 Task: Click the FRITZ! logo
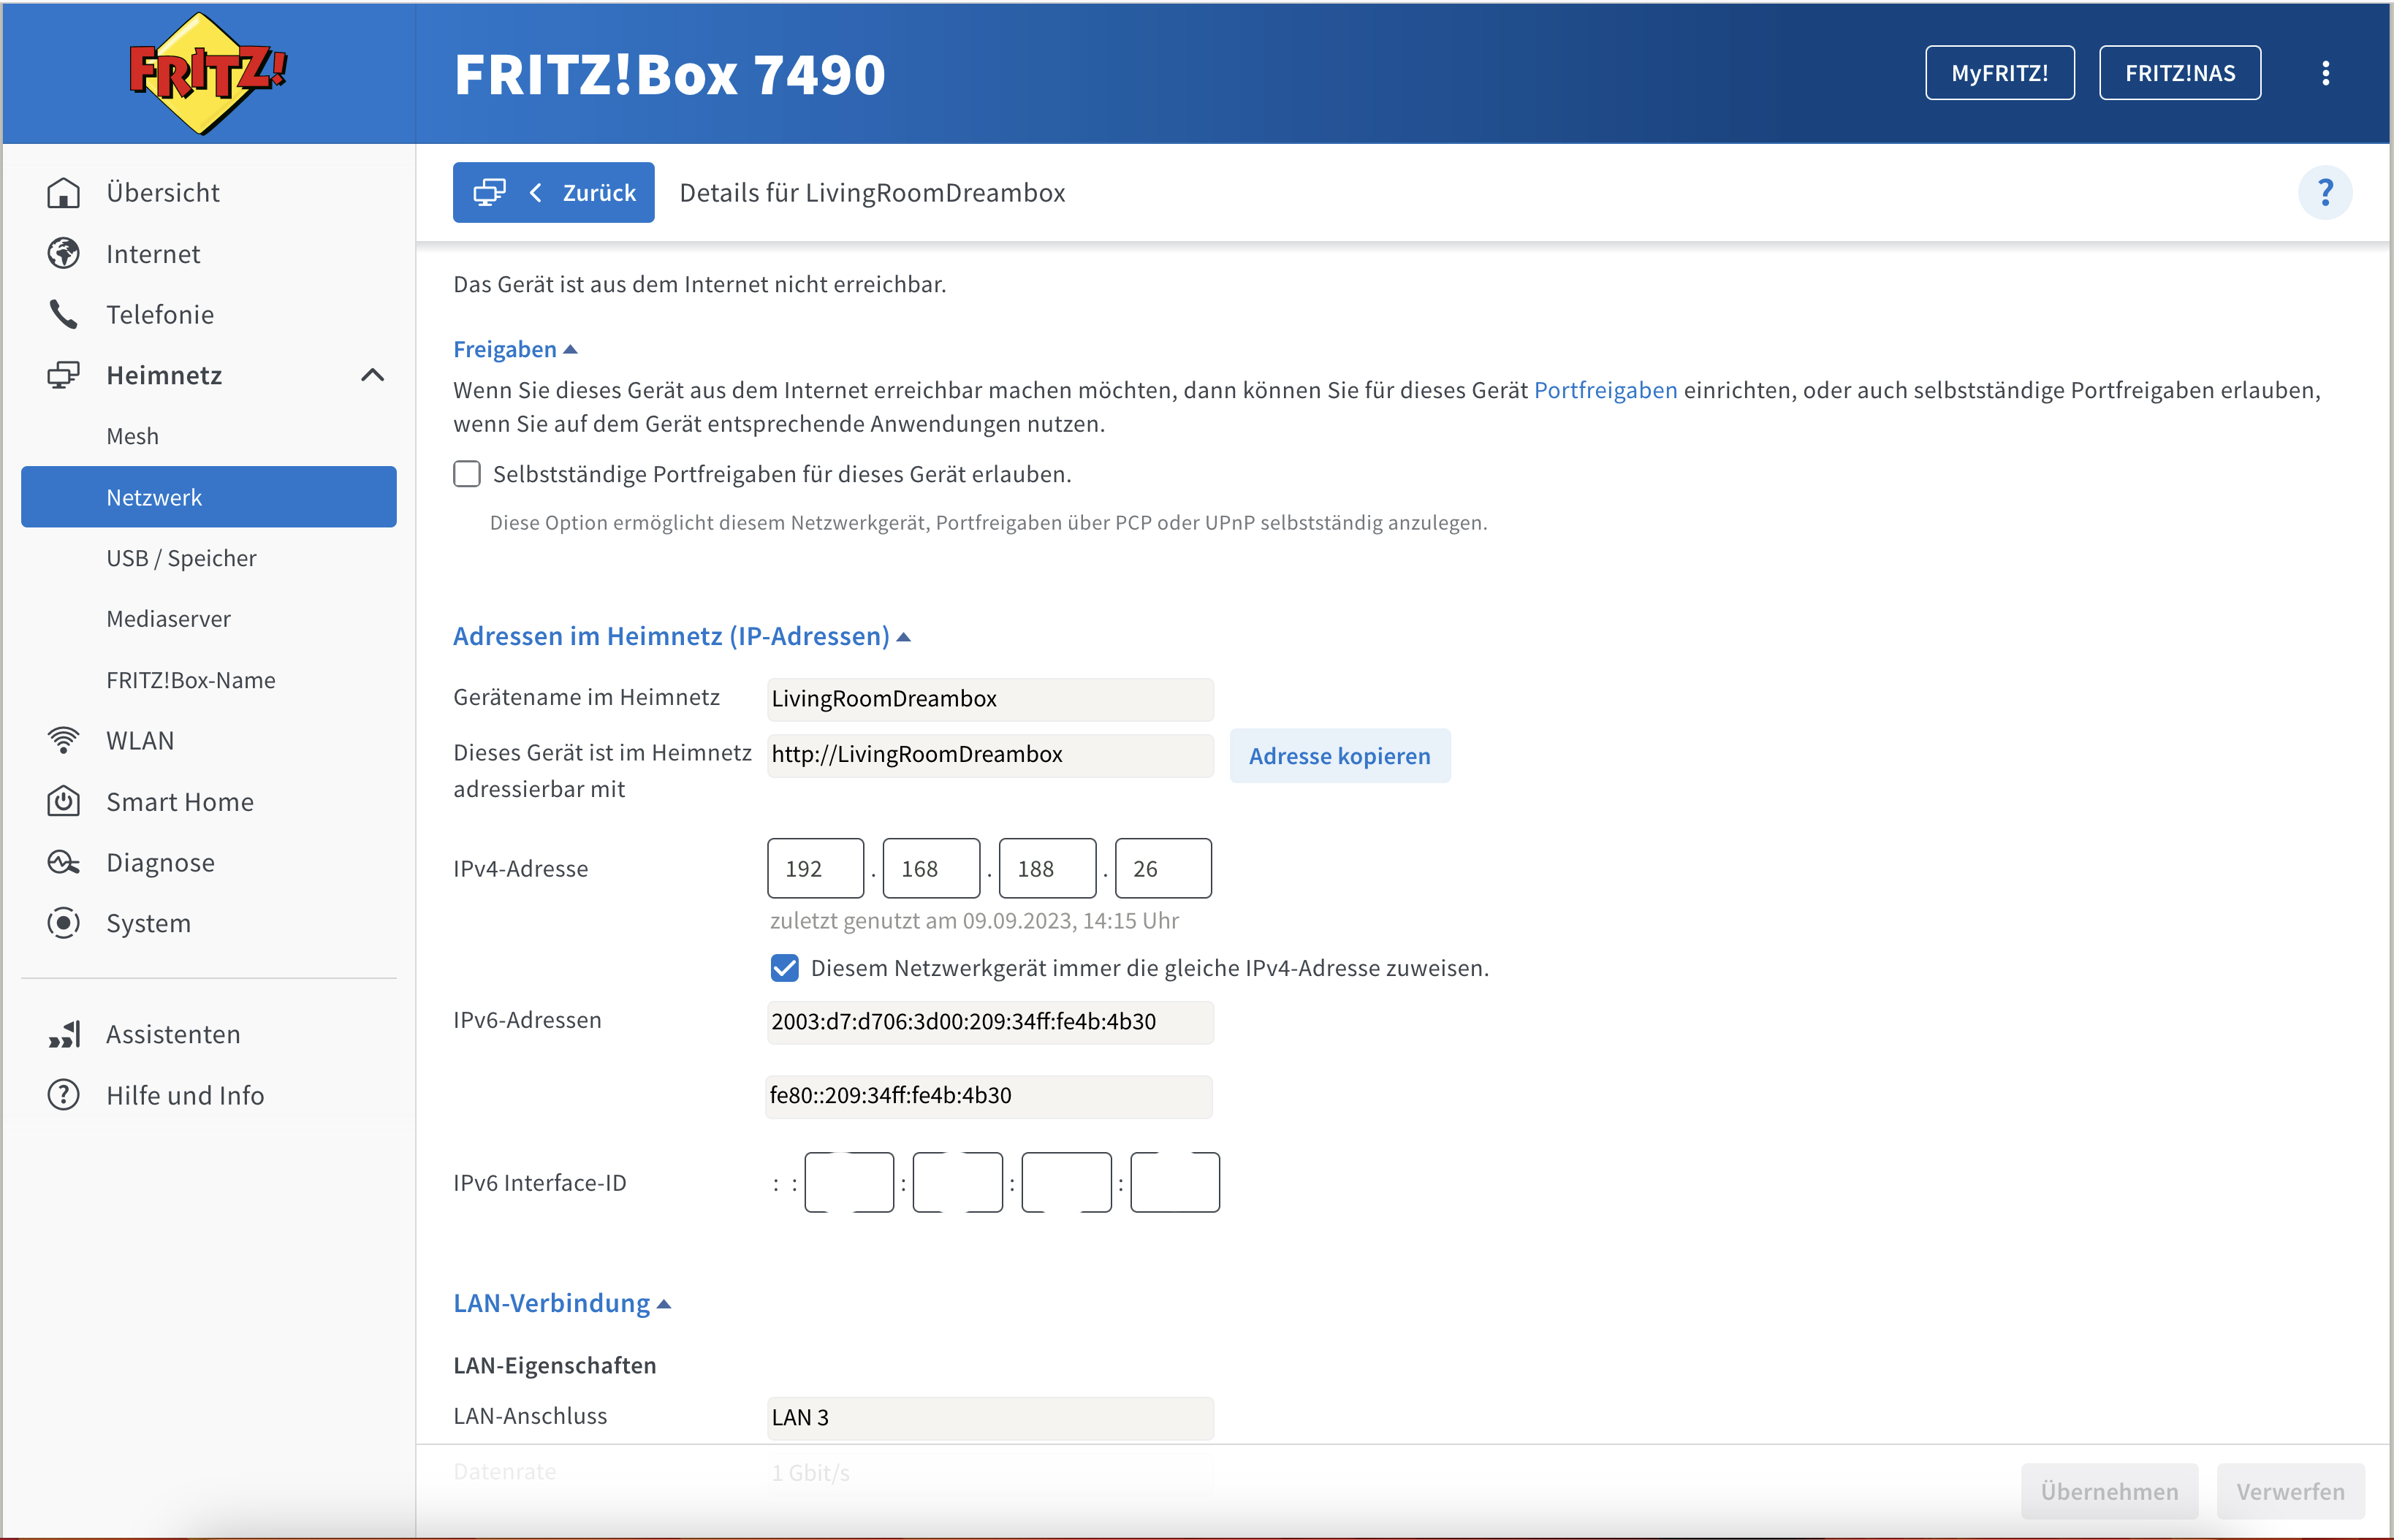pos(208,73)
